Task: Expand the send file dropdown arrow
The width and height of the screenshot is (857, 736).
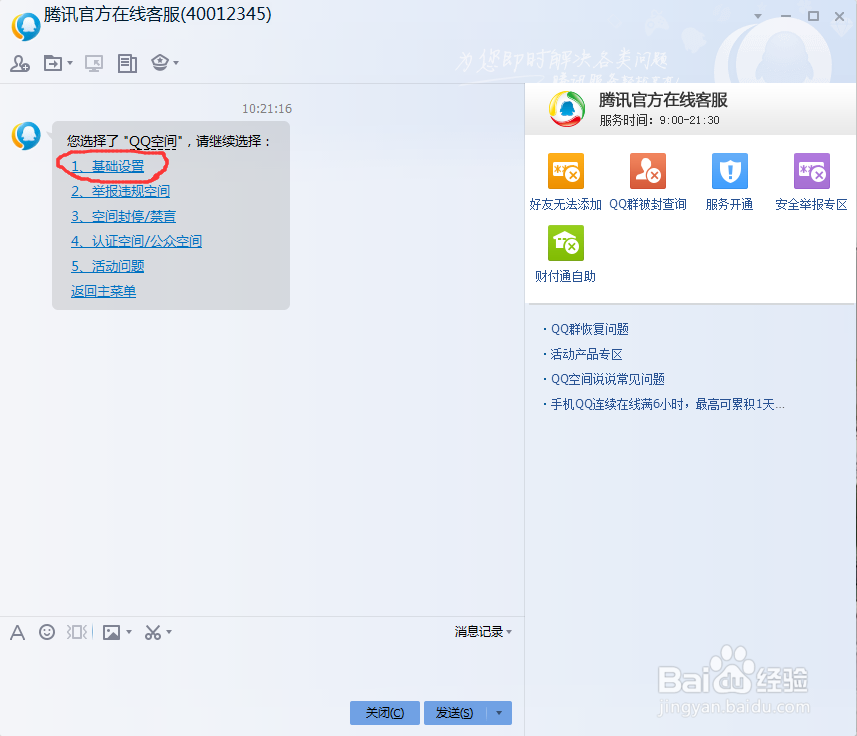Action: pyautogui.click(x=70, y=63)
